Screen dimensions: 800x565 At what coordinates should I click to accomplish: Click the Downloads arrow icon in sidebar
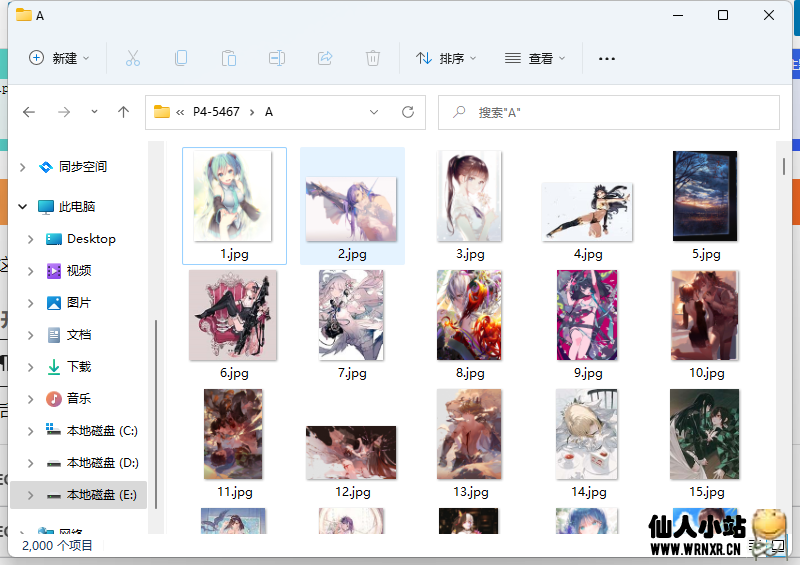(x=54, y=367)
